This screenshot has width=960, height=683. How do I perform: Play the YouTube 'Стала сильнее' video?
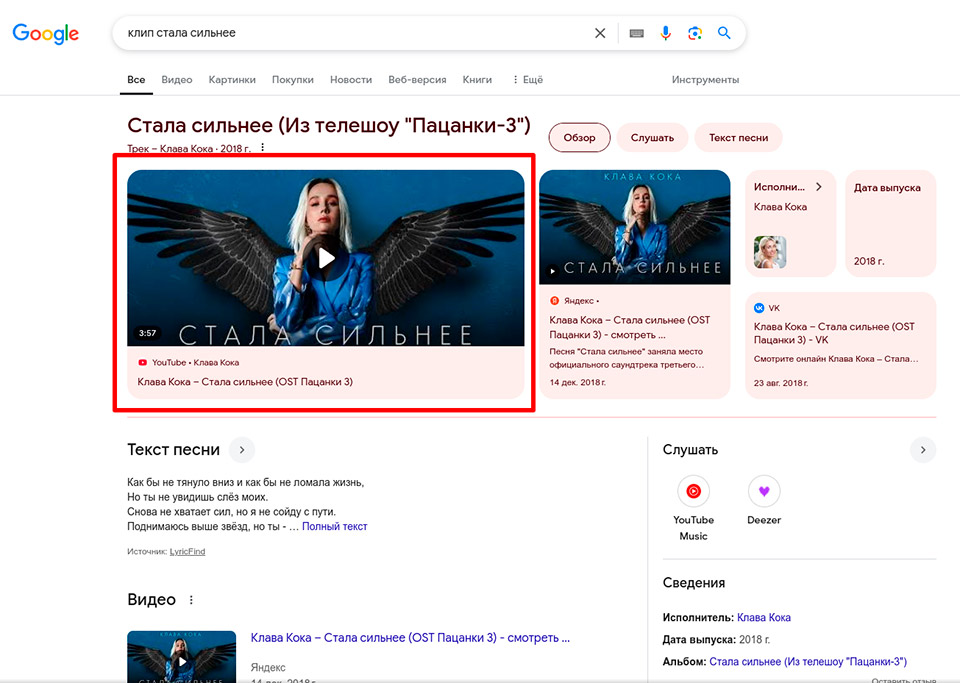(326, 258)
